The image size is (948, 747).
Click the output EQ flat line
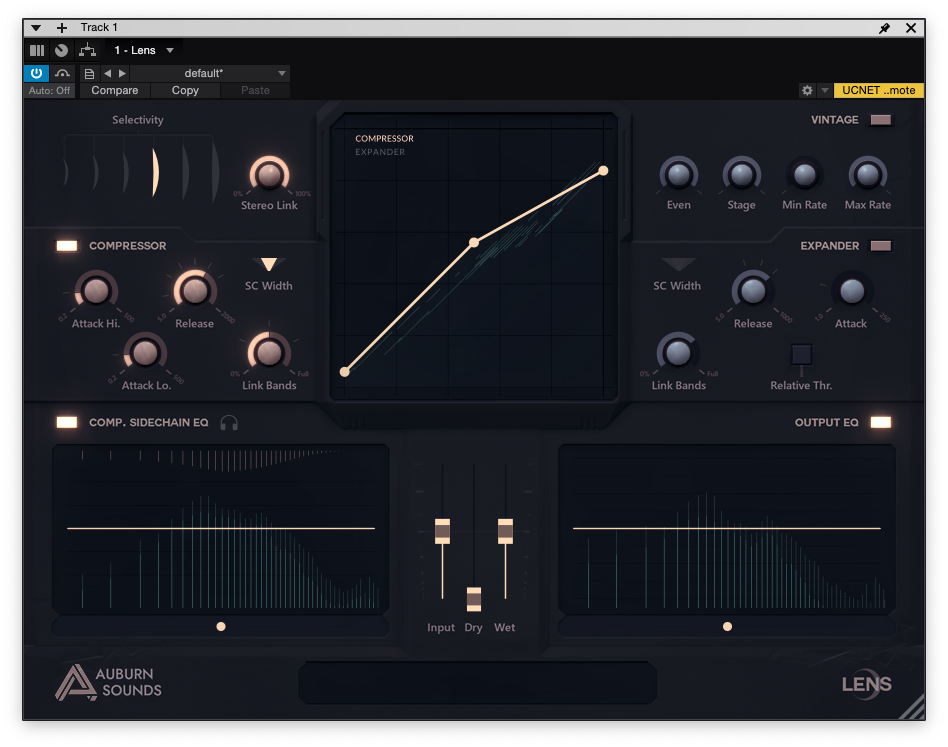[x=727, y=528]
